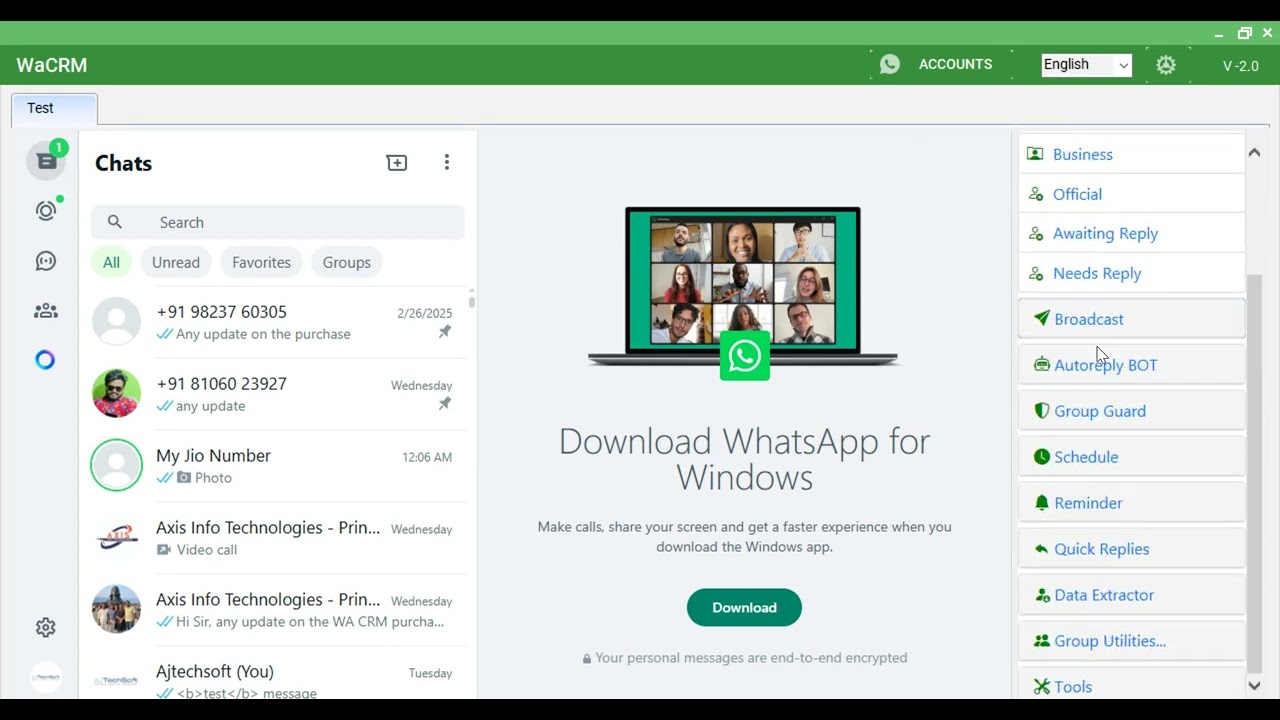Open Quick Replies
This screenshot has width=1280, height=720.
coord(1131,549)
